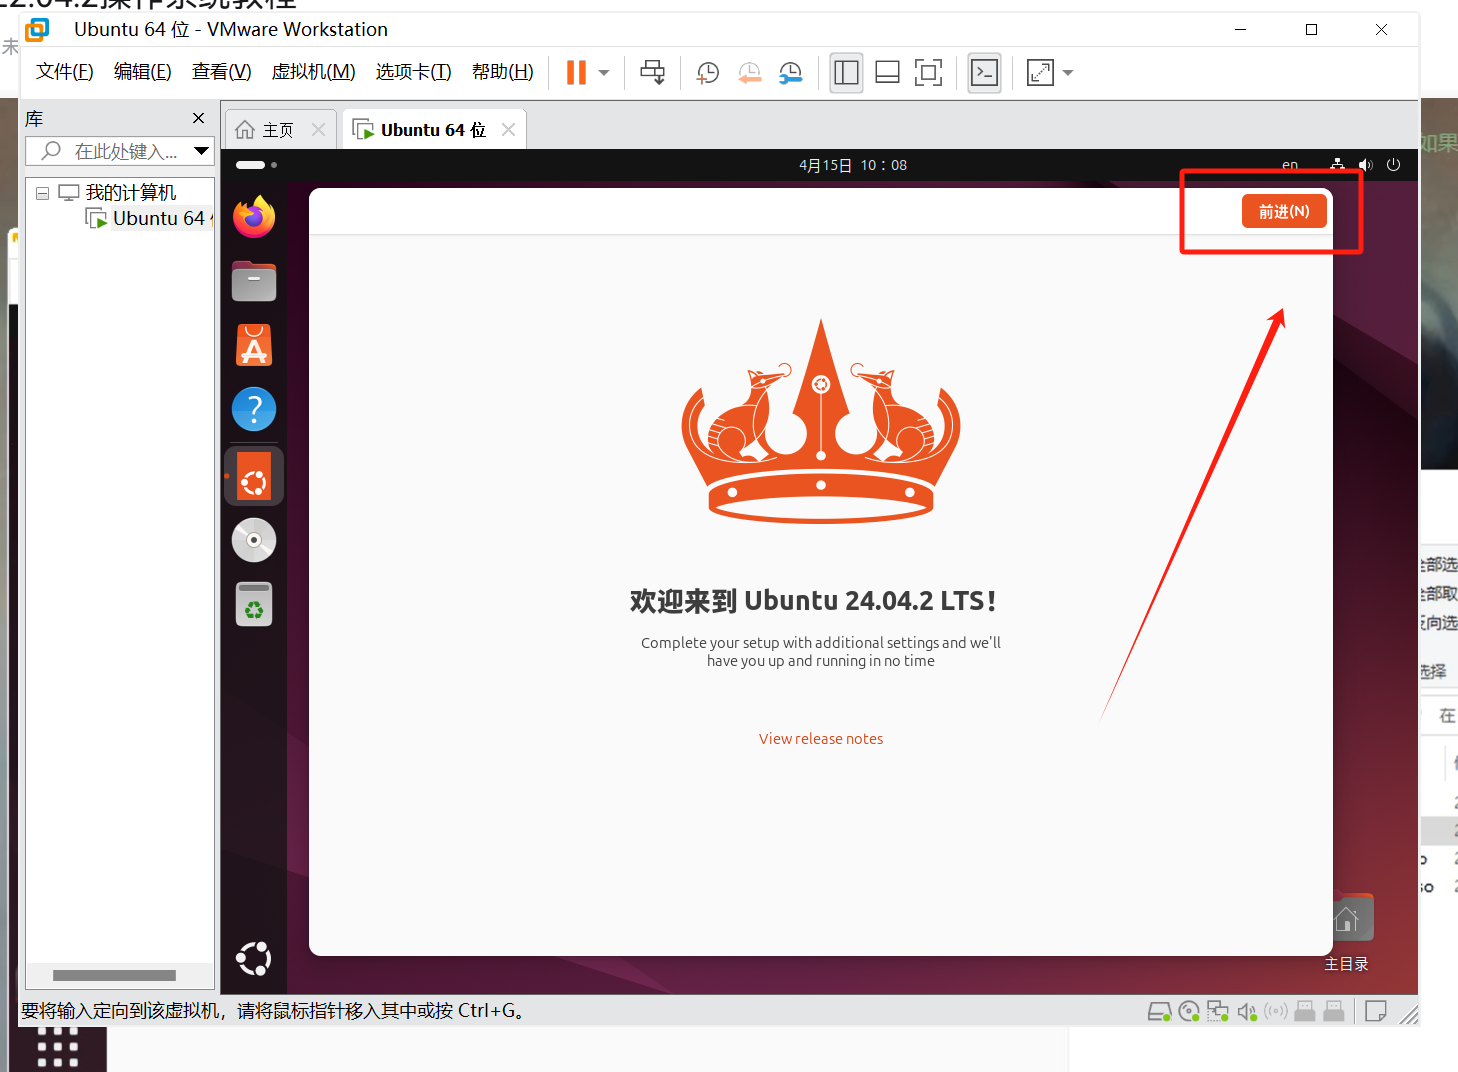Open the 查看(V) menu

[x=222, y=72]
